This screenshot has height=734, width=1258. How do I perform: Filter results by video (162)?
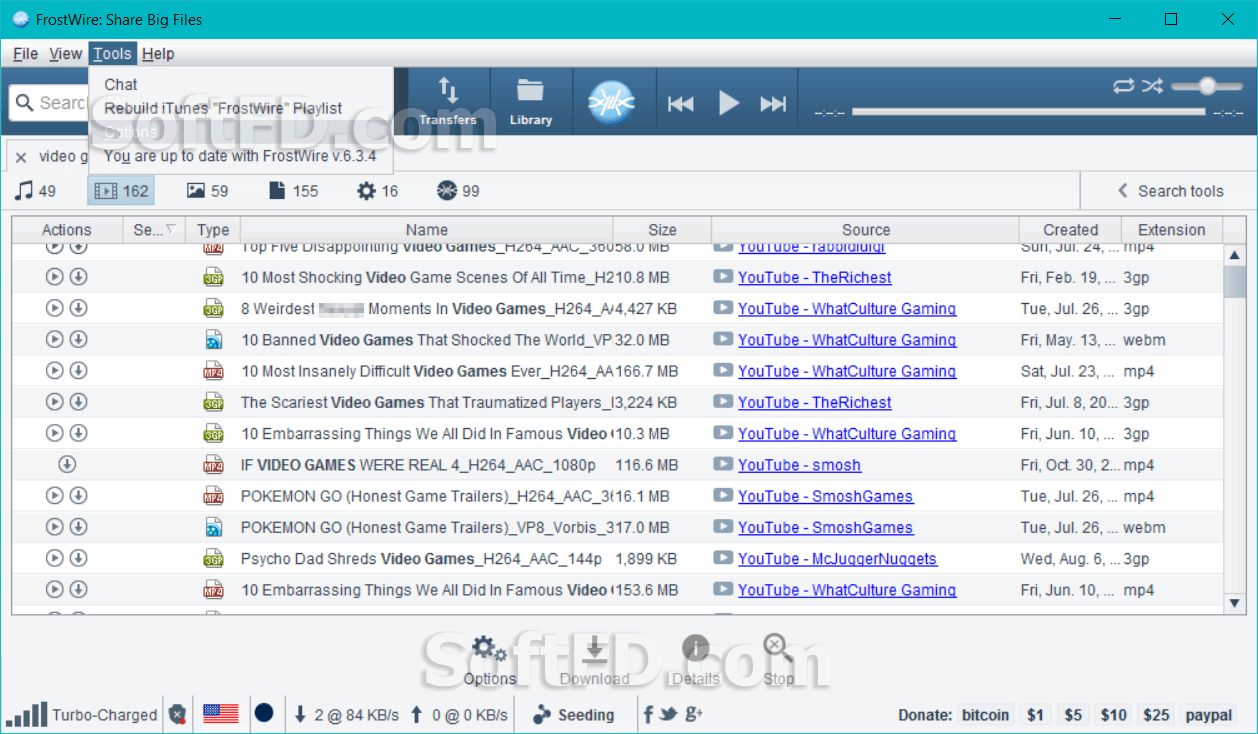[121, 190]
